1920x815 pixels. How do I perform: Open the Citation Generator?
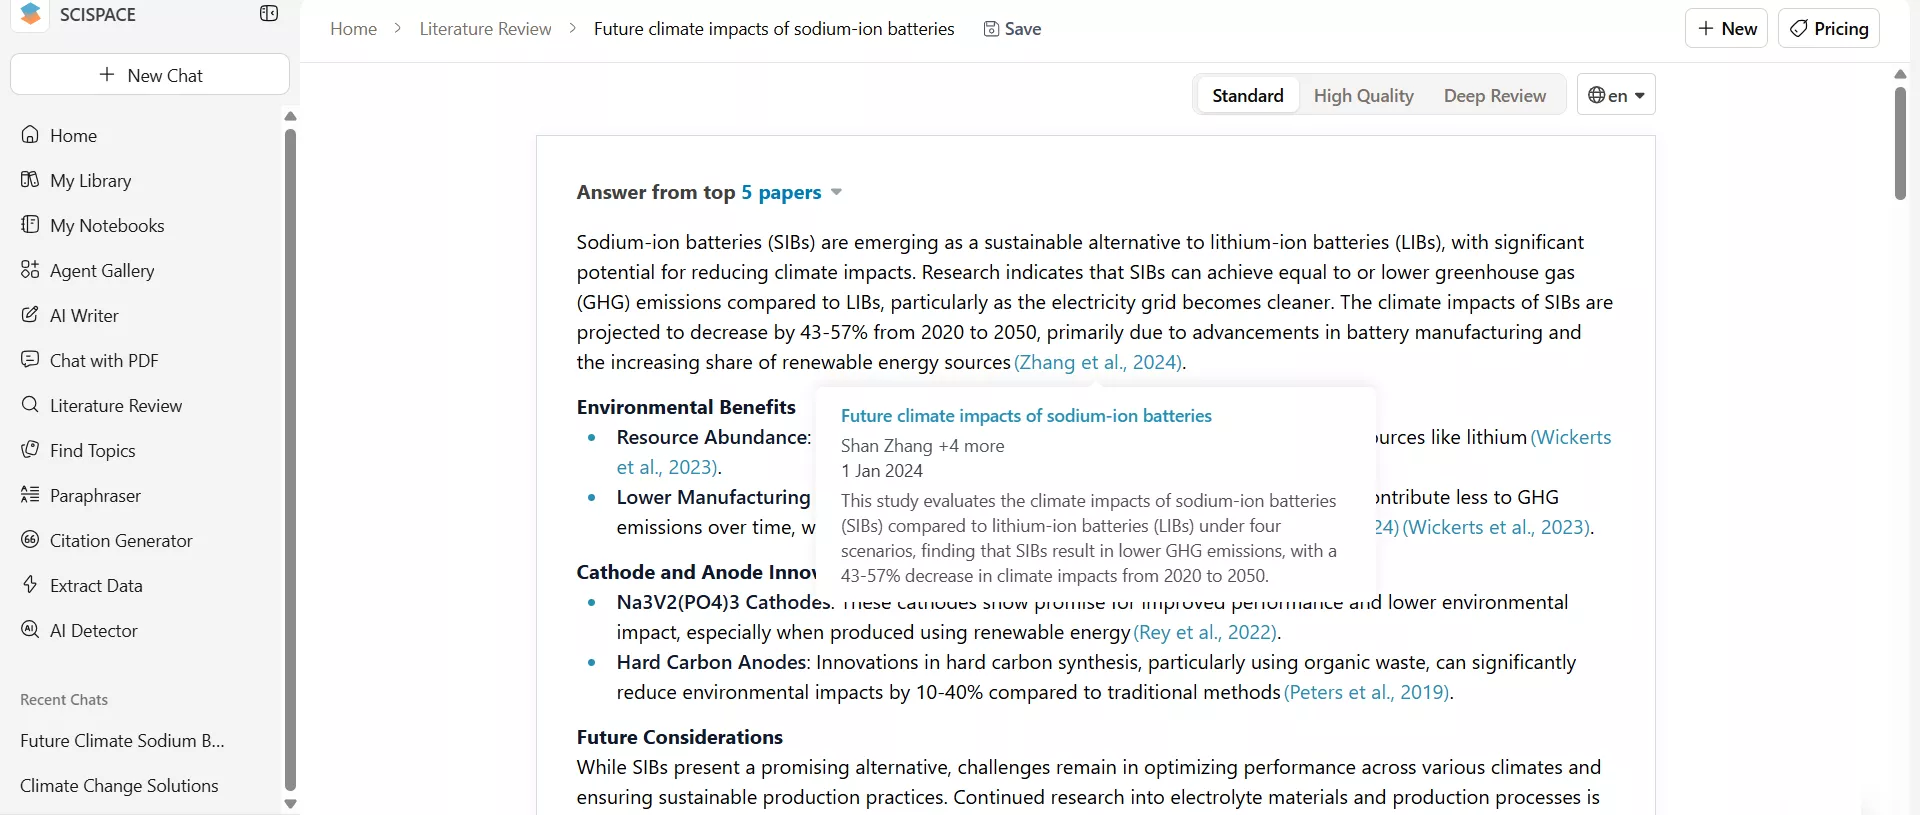click(121, 541)
